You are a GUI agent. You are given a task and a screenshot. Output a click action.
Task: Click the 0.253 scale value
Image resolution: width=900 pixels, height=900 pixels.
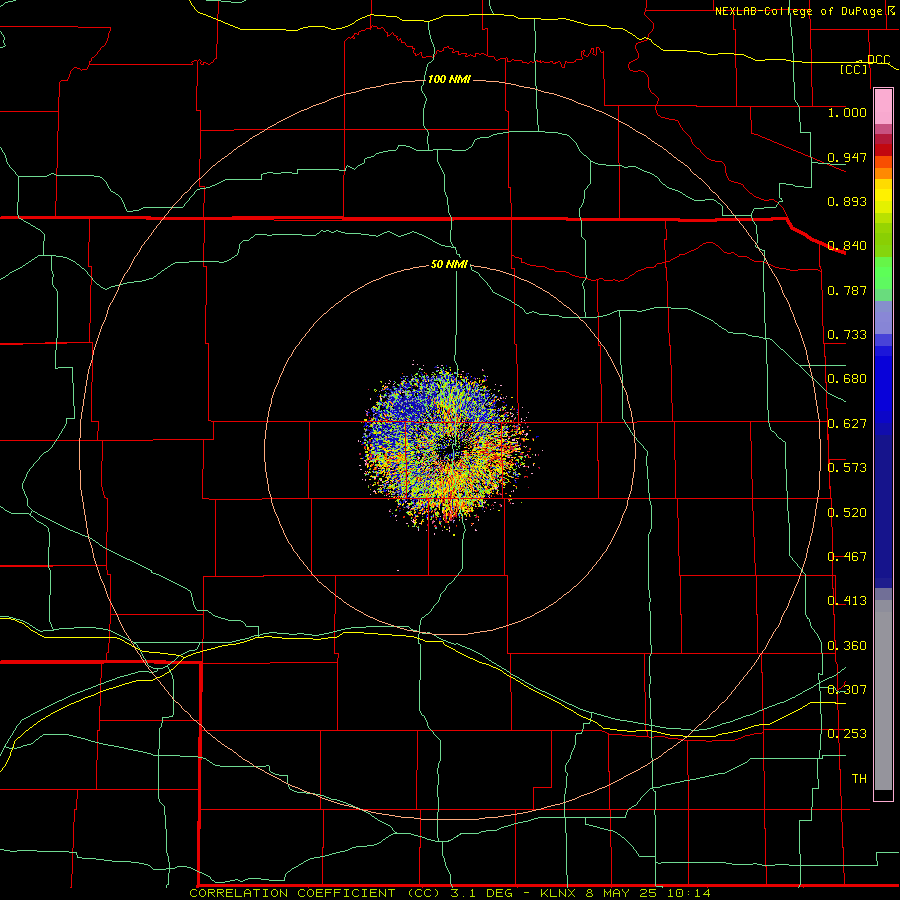click(x=847, y=734)
